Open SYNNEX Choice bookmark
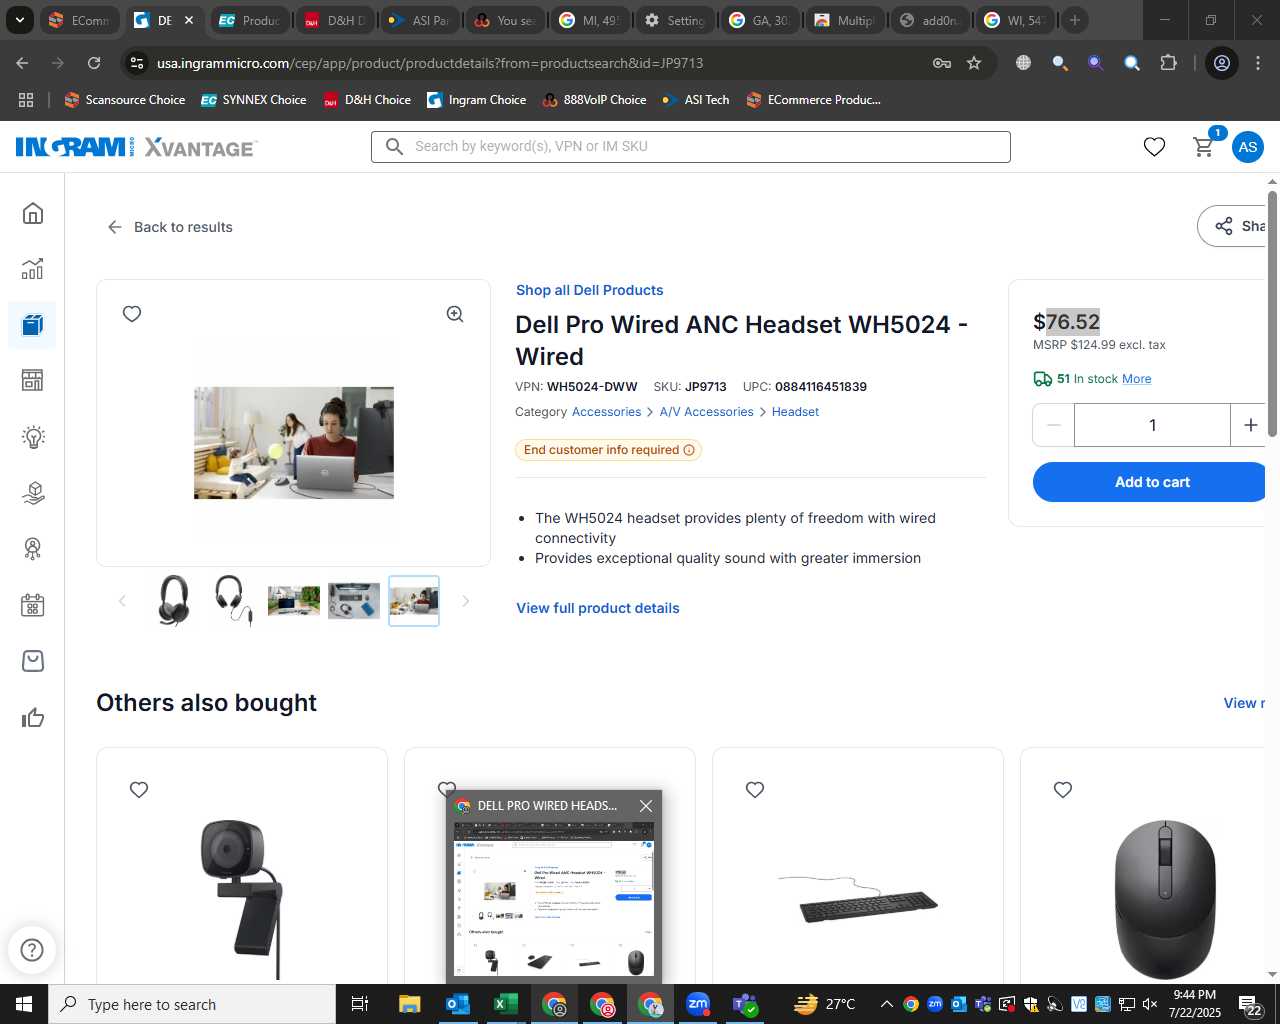 click(254, 100)
